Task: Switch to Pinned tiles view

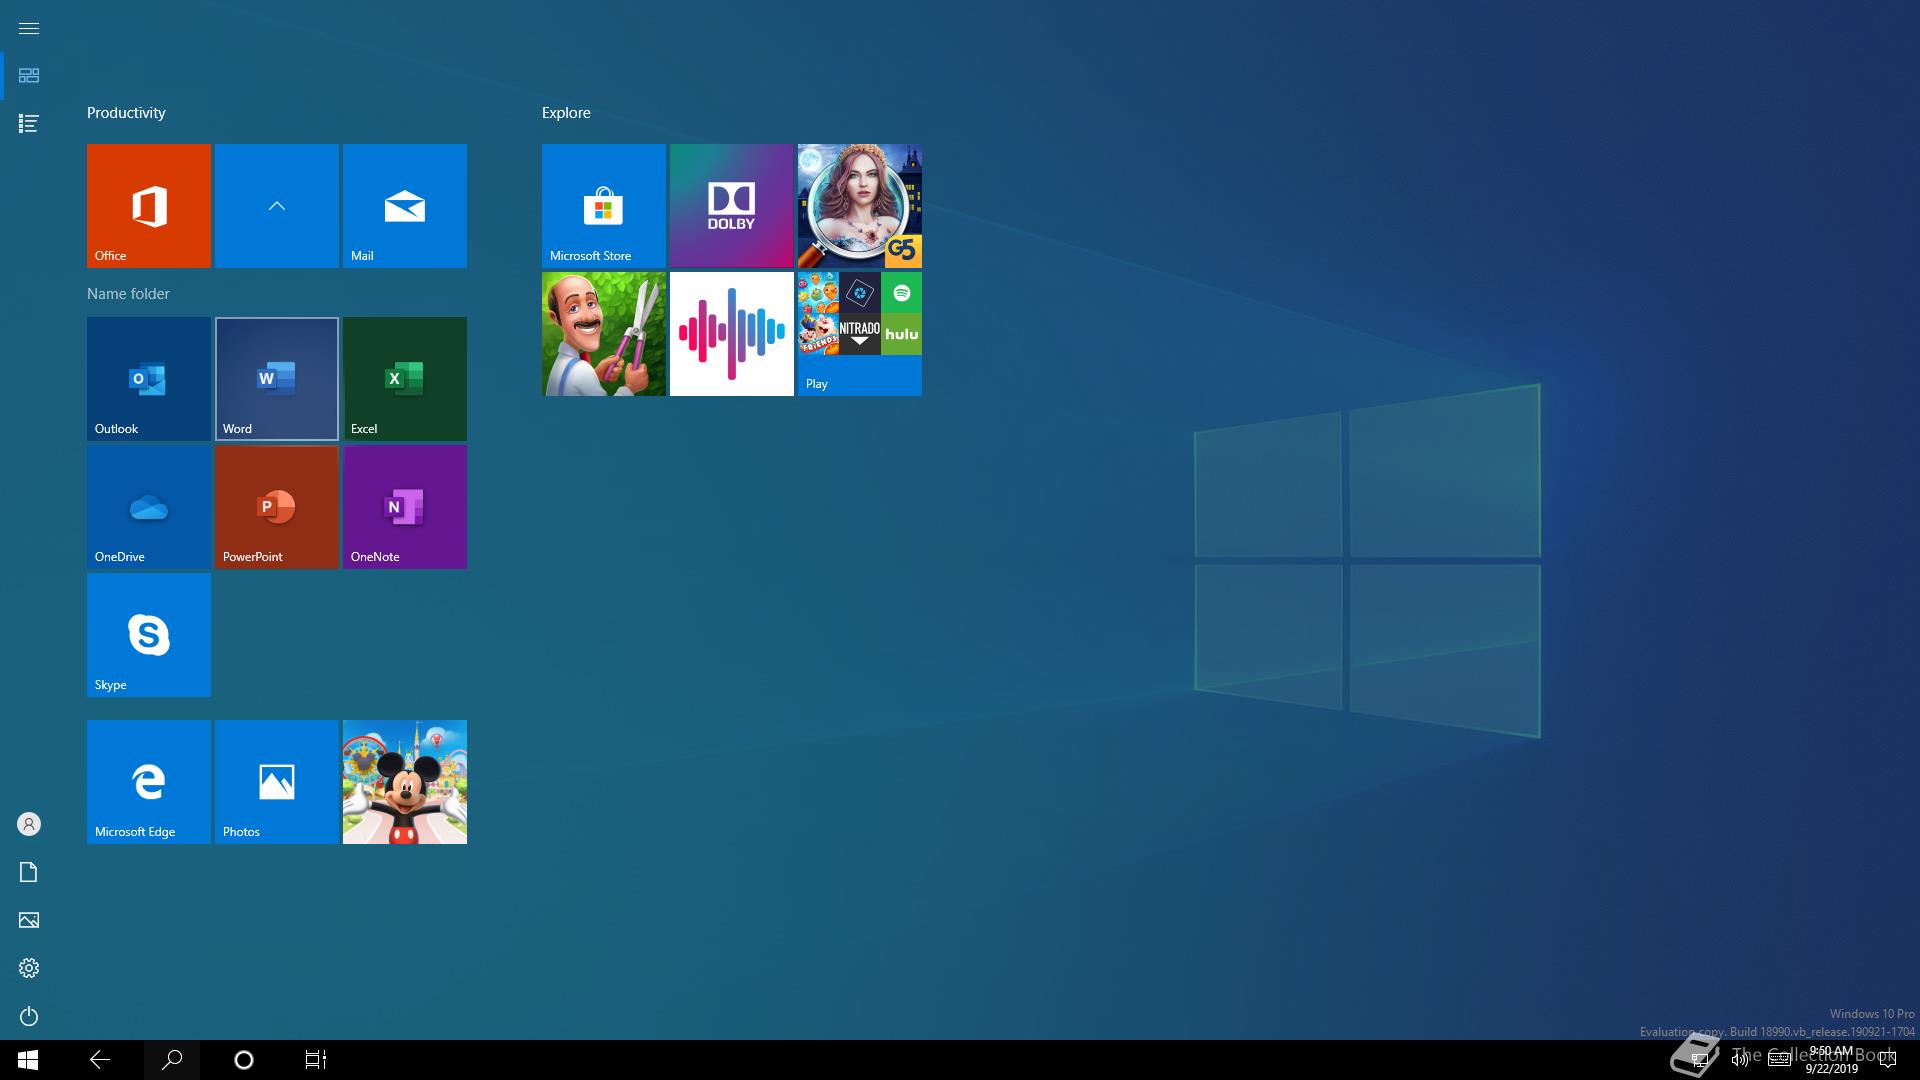Action: tap(29, 76)
